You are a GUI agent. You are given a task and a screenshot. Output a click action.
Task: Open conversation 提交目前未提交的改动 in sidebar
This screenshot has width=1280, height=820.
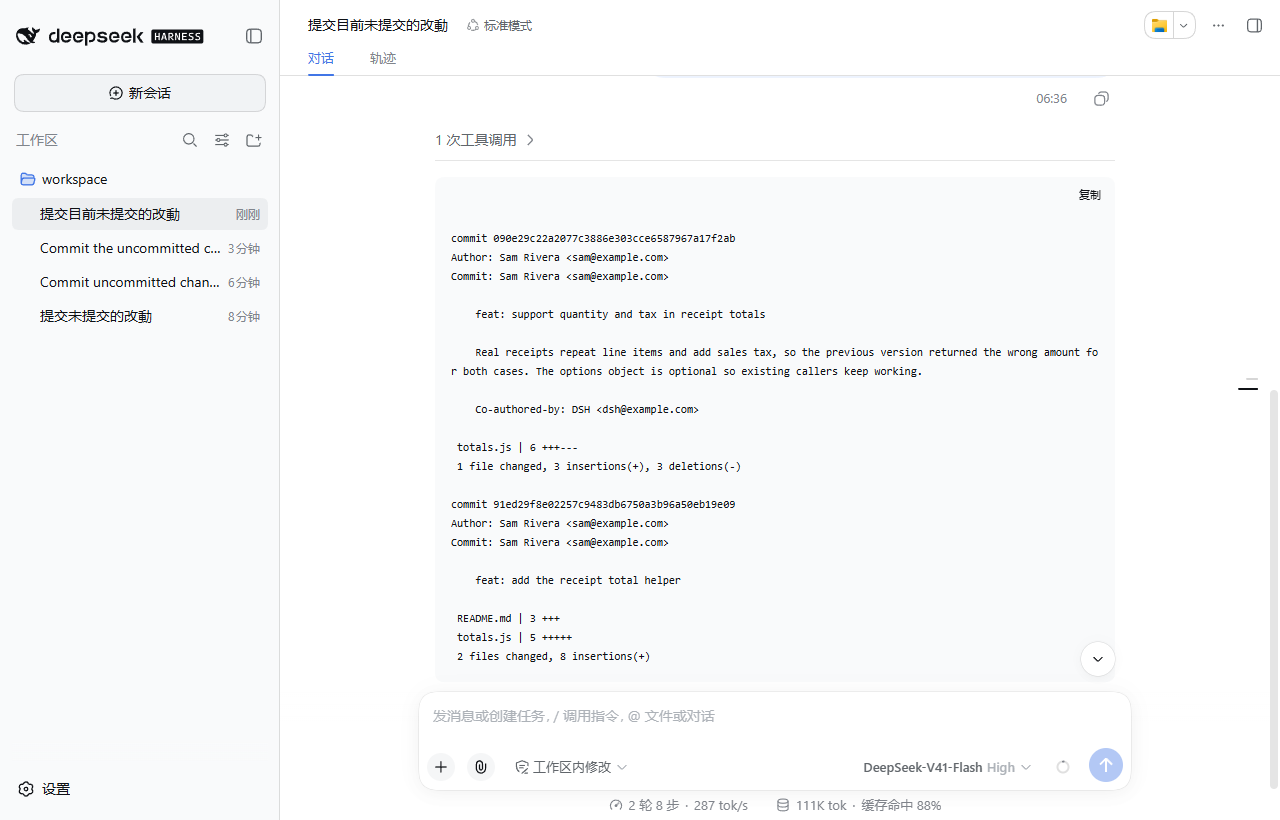140,214
